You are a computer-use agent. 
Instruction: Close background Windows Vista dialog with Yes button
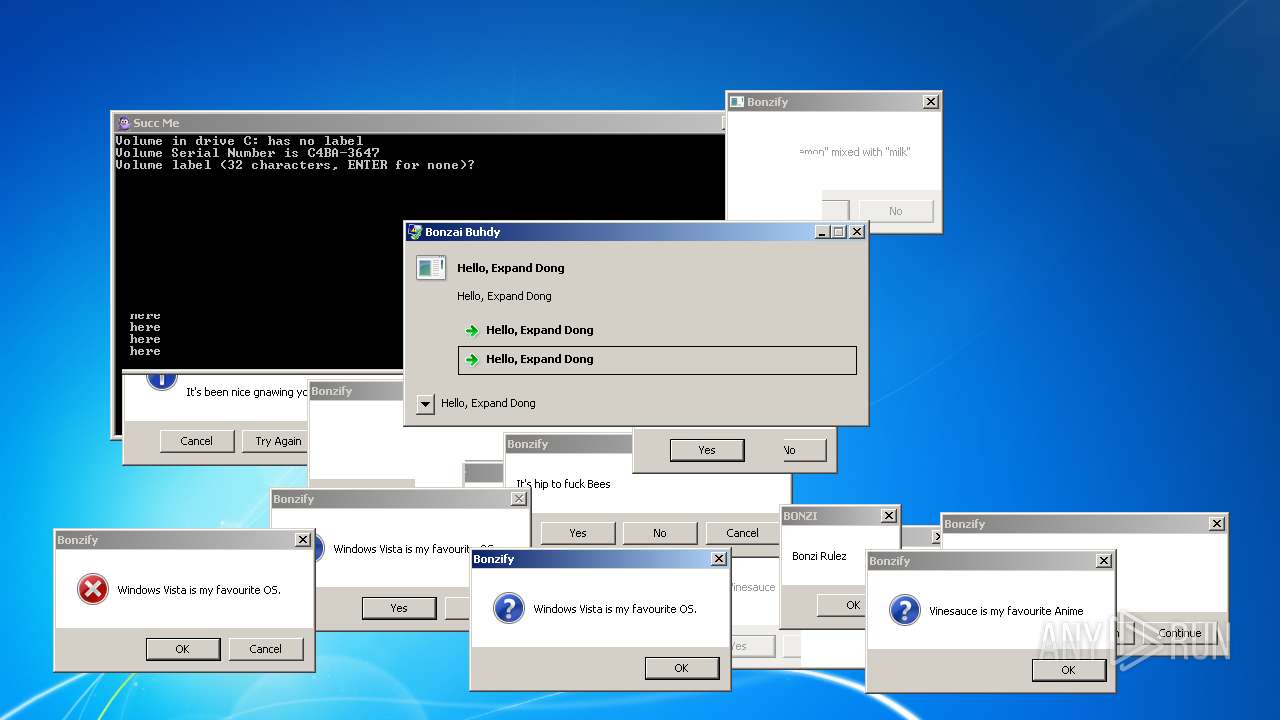519,499
